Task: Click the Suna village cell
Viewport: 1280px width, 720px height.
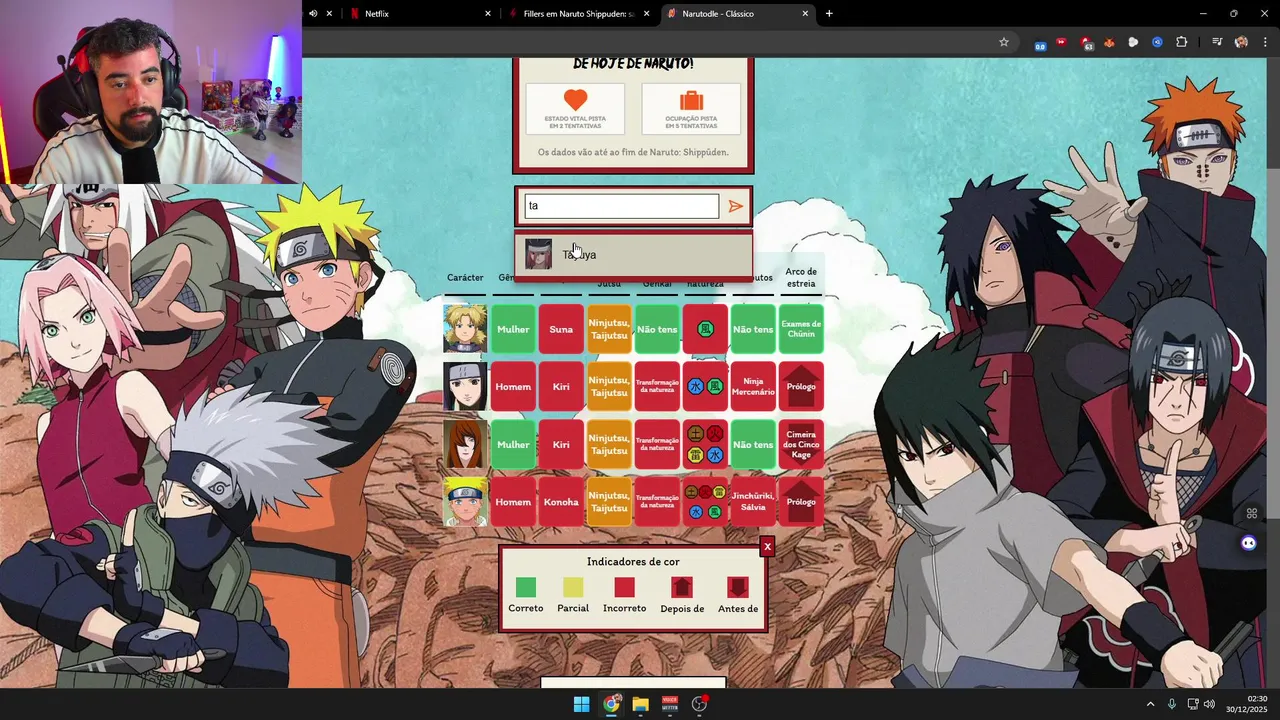Action: coord(561,329)
